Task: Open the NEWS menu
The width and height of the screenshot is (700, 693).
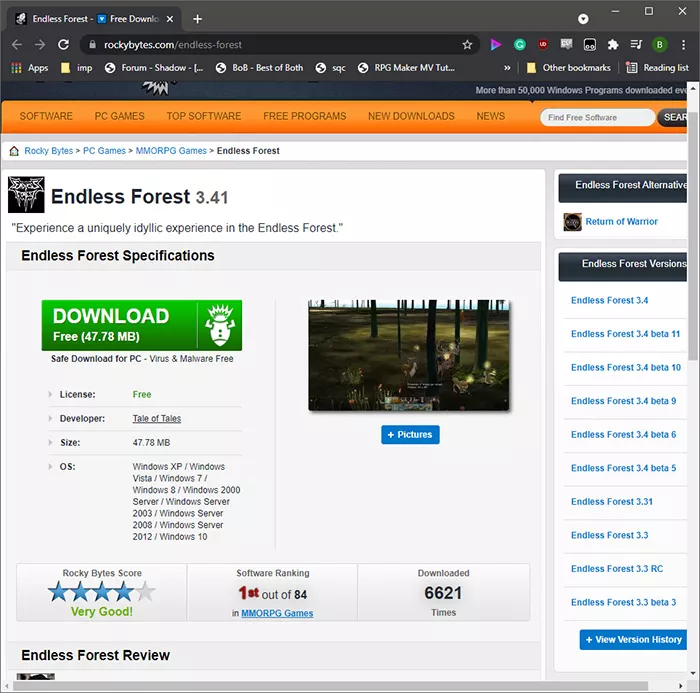Action: [x=491, y=116]
